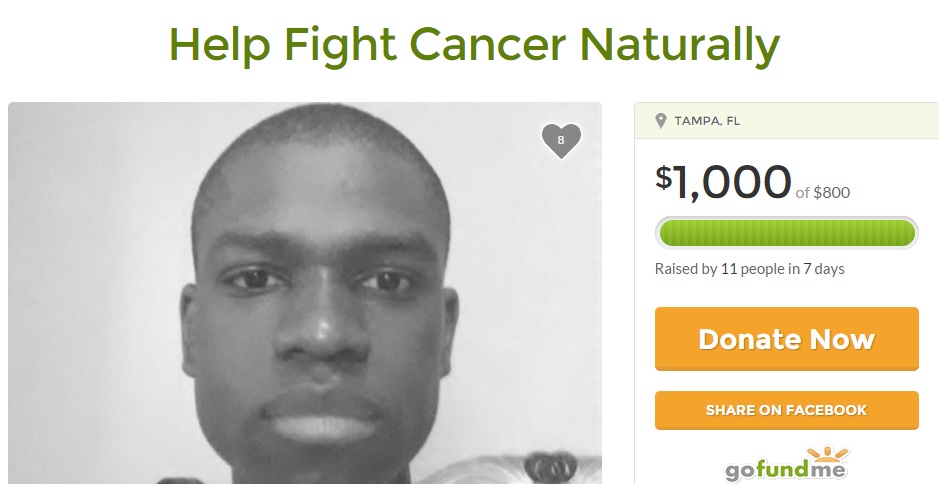The height and width of the screenshot is (484, 939).
Task: Click the green fundraising progress bar
Action: click(786, 233)
